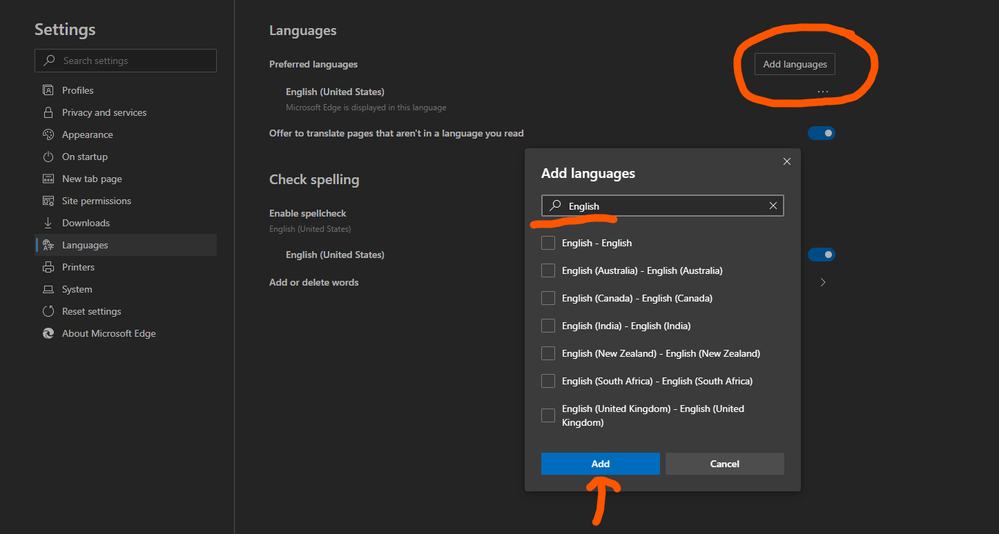Check the English (New Zealand) checkbox
Screen dimensions: 999x534
click(x=548, y=353)
